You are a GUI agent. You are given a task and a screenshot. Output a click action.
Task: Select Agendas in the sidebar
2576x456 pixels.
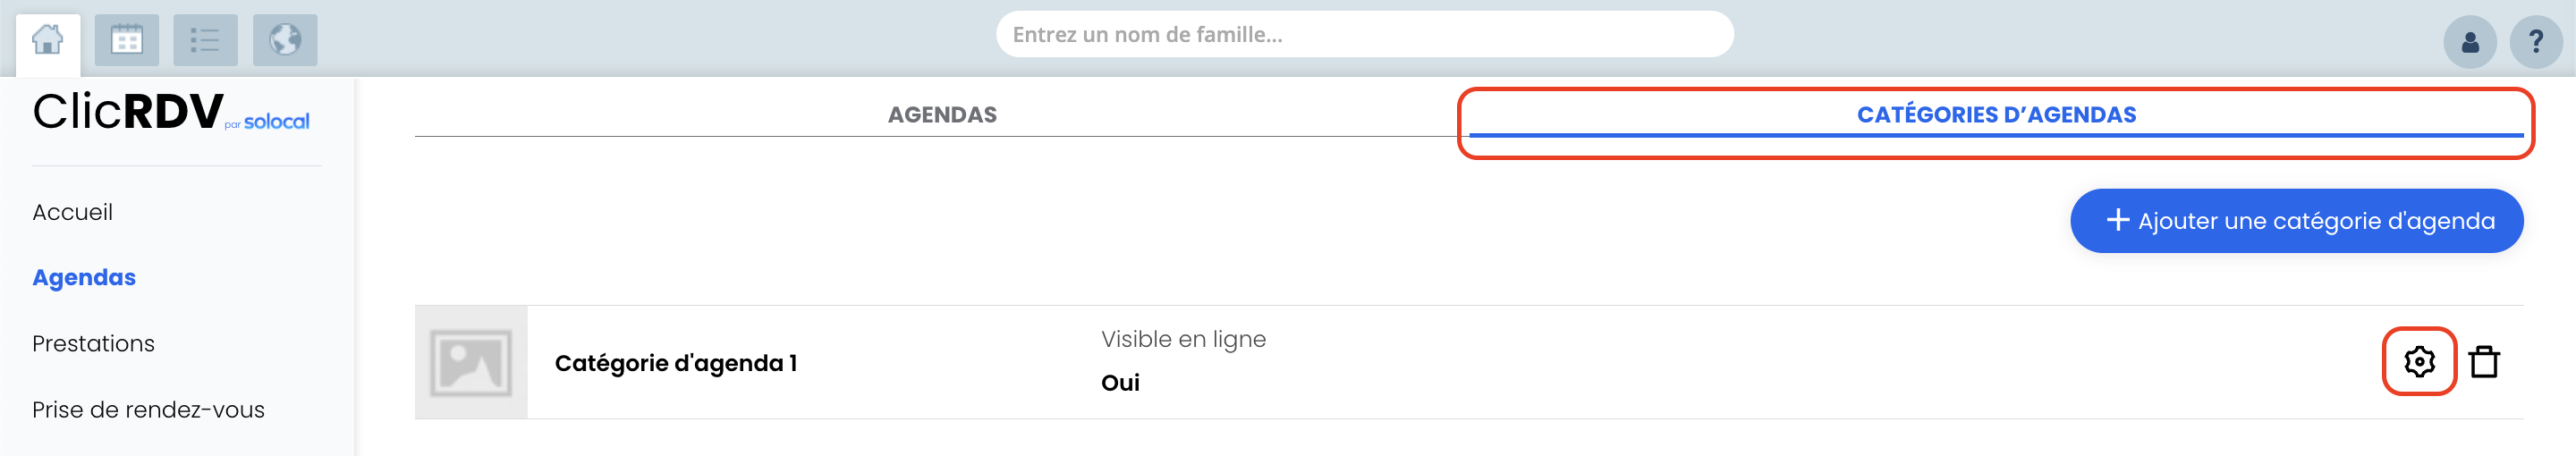coord(84,277)
